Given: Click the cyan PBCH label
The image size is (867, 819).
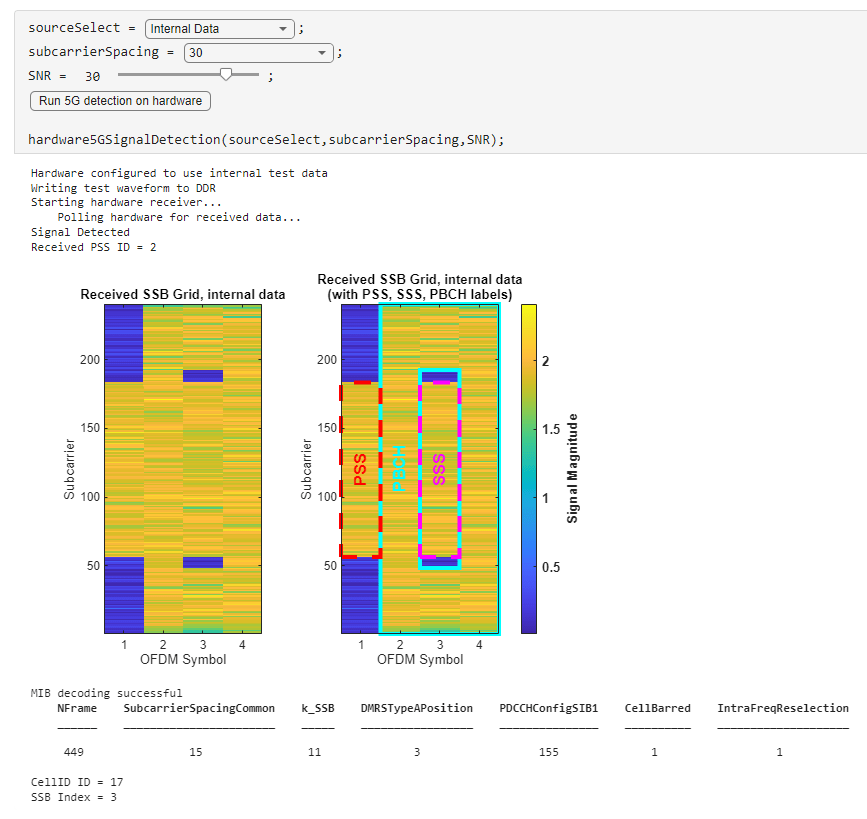Looking at the screenshot, I should pos(399,468).
